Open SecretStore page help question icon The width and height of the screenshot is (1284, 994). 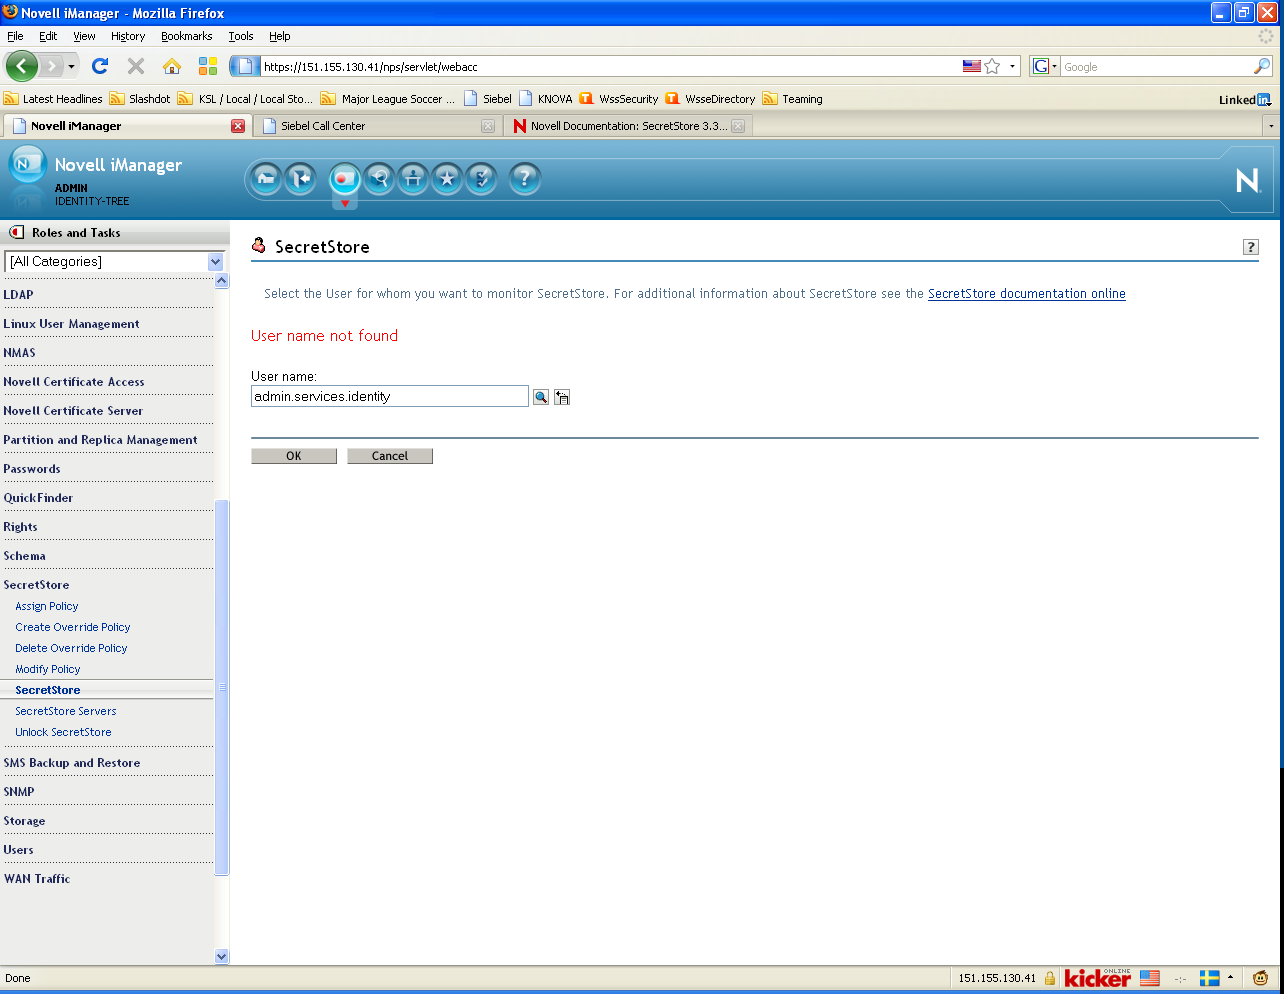(x=1250, y=247)
